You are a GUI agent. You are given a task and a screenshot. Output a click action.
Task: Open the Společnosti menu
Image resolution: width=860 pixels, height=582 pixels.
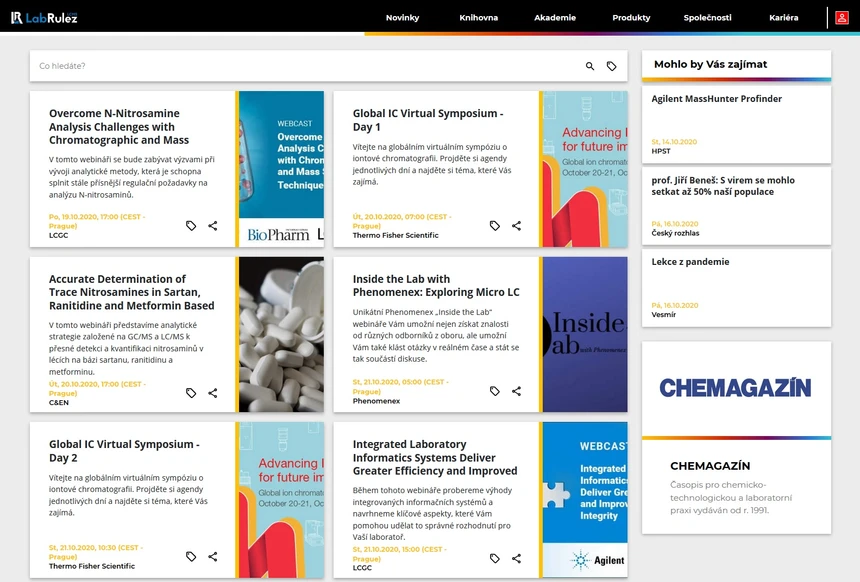708,18
